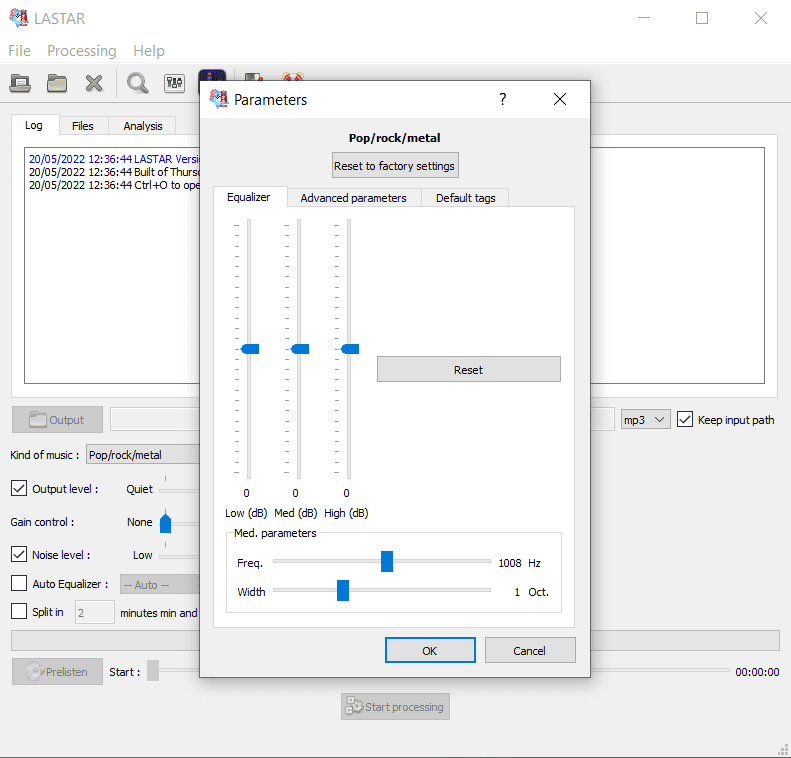Click the High (dB) slider handle
This screenshot has width=791, height=758.
click(350, 349)
